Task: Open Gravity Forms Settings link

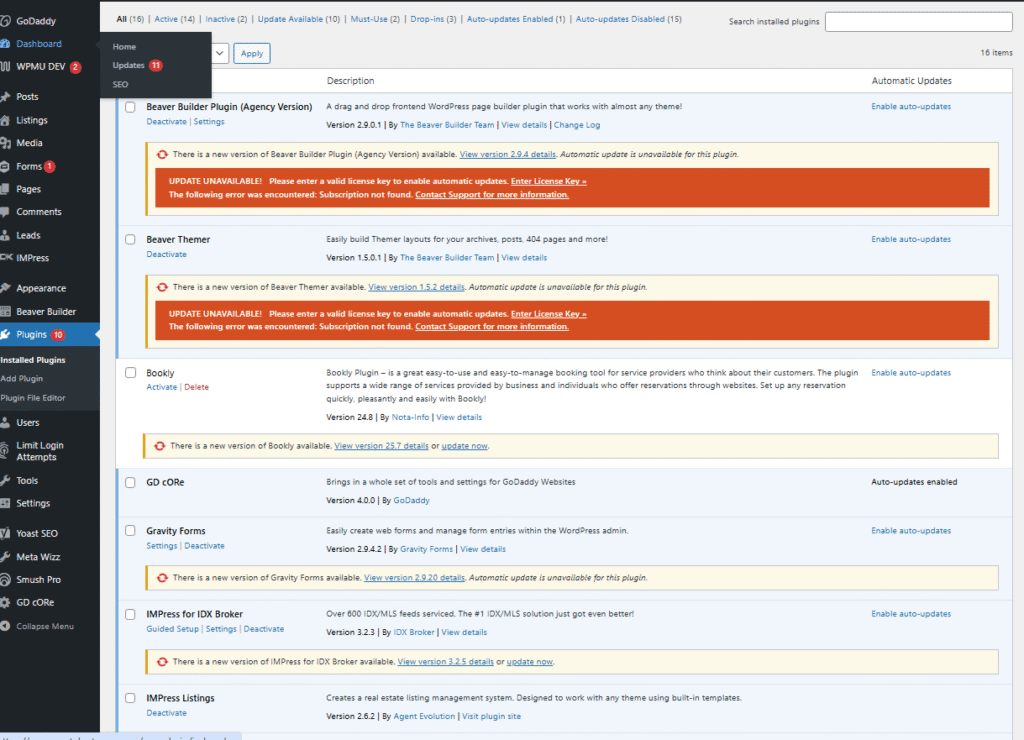Action: click(x=161, y=546)
